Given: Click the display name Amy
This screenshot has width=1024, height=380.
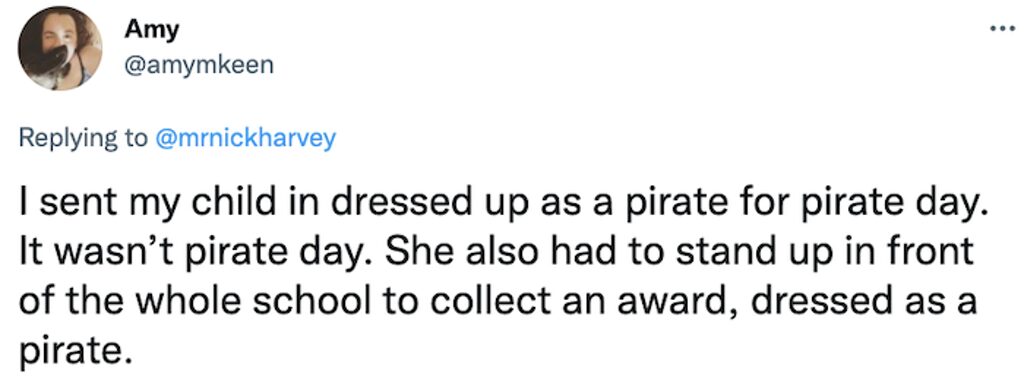Looking at the screenshot, I should 151,29.
